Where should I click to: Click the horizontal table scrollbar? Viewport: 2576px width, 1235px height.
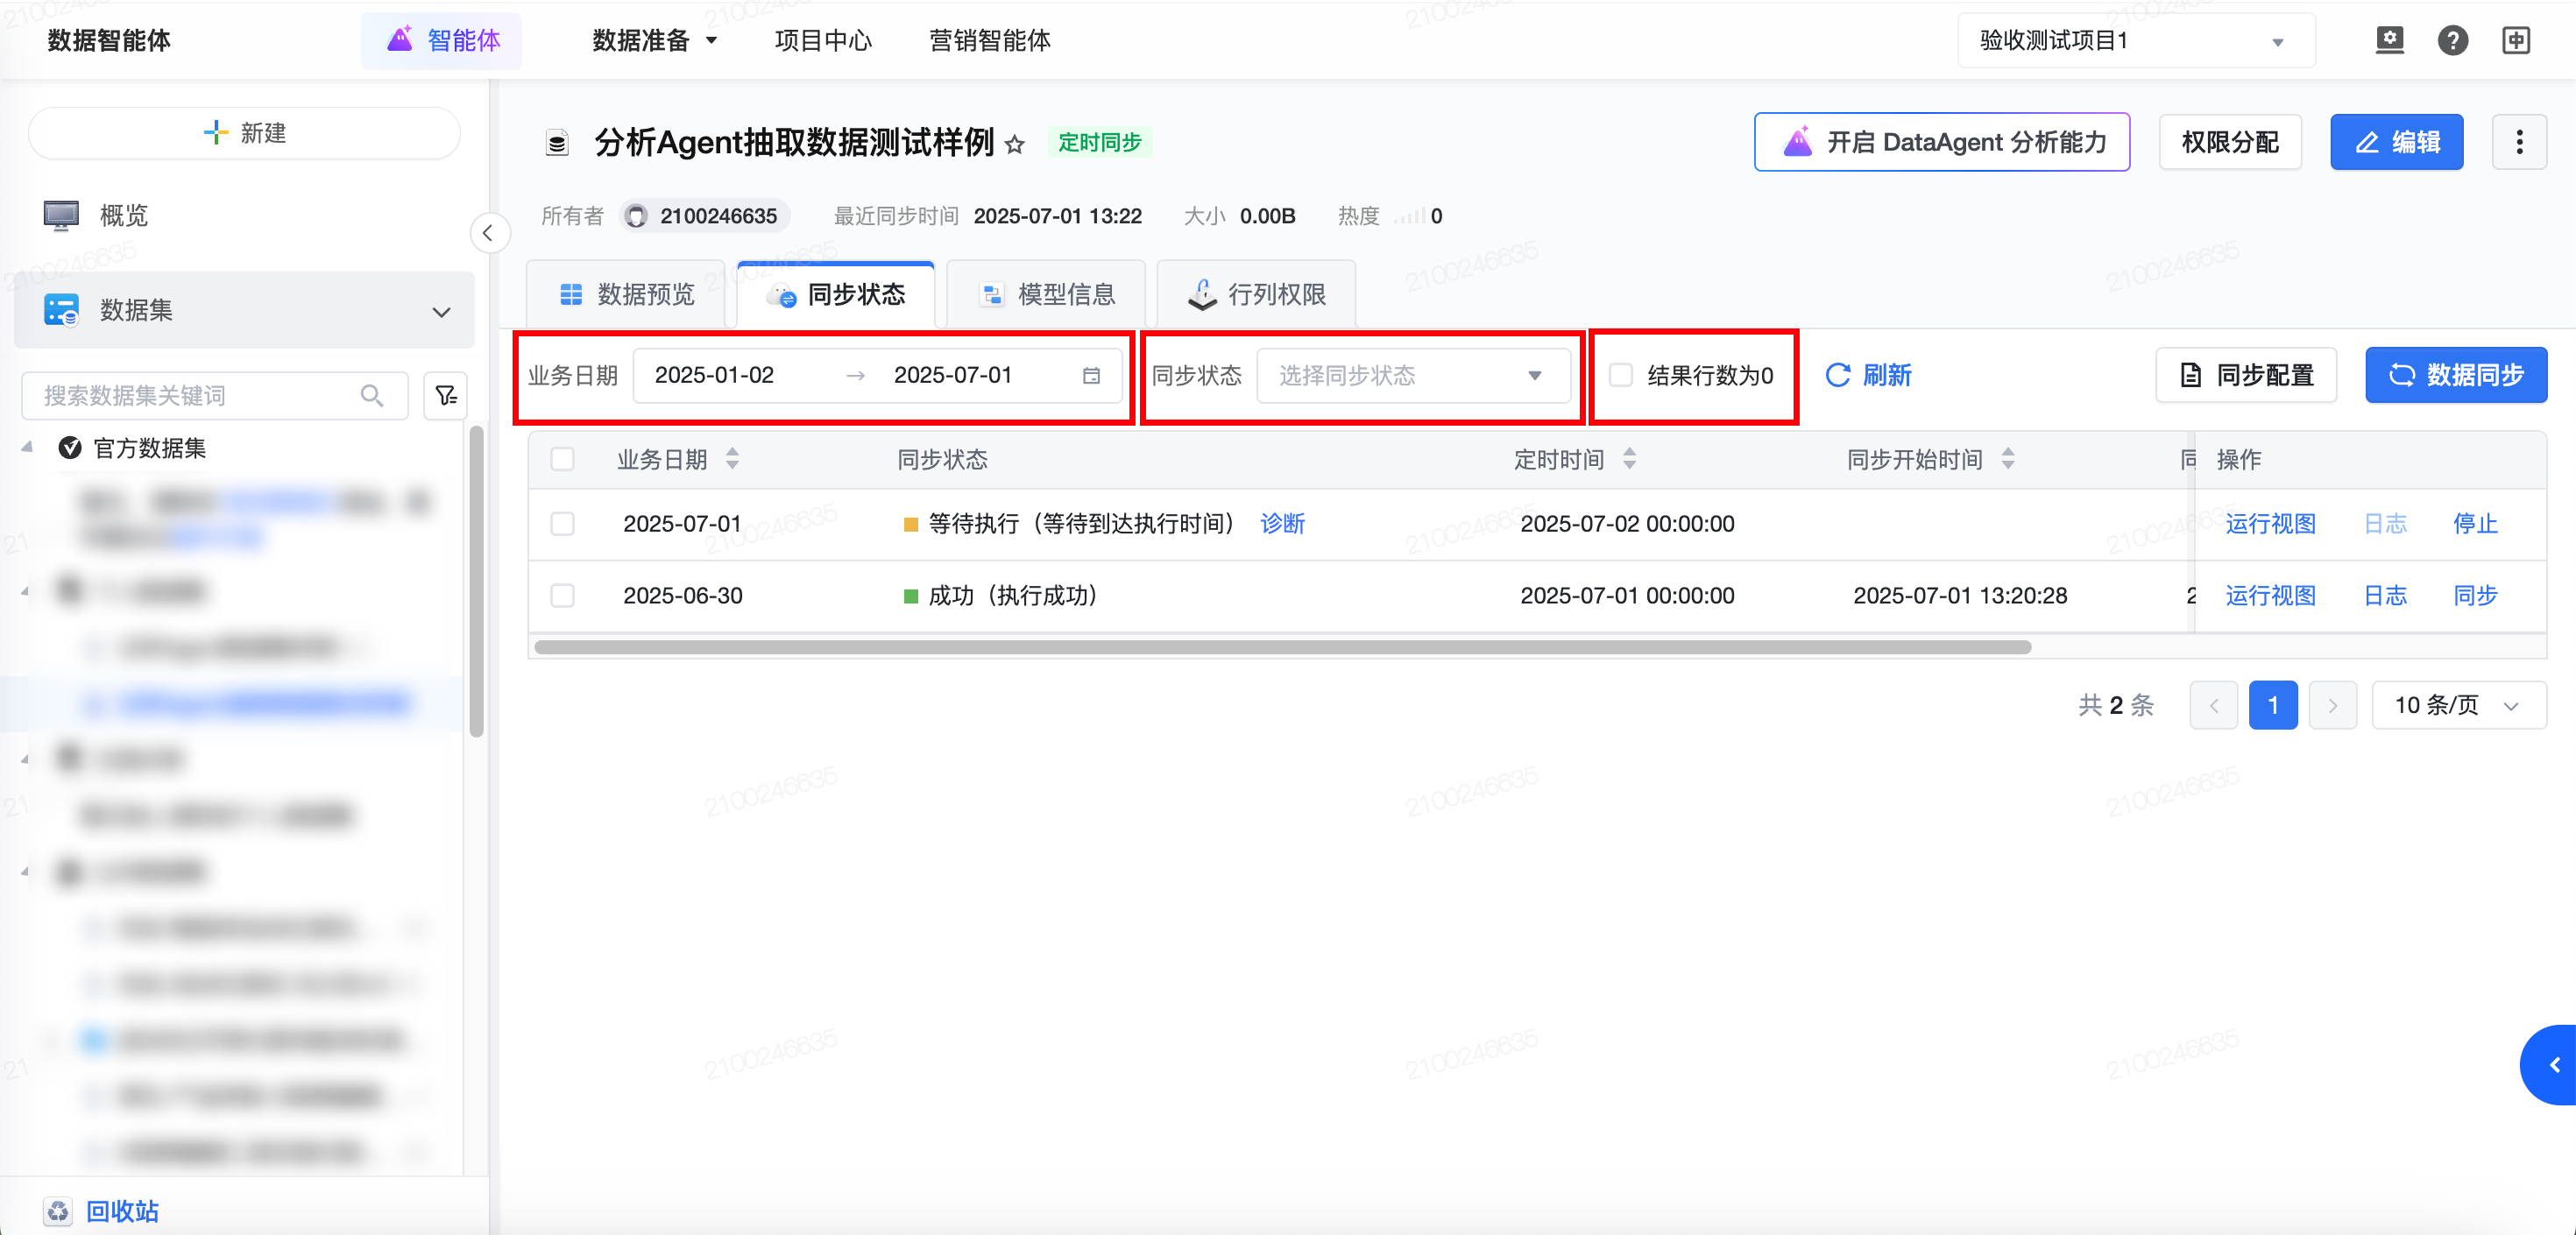(1282, 647)
